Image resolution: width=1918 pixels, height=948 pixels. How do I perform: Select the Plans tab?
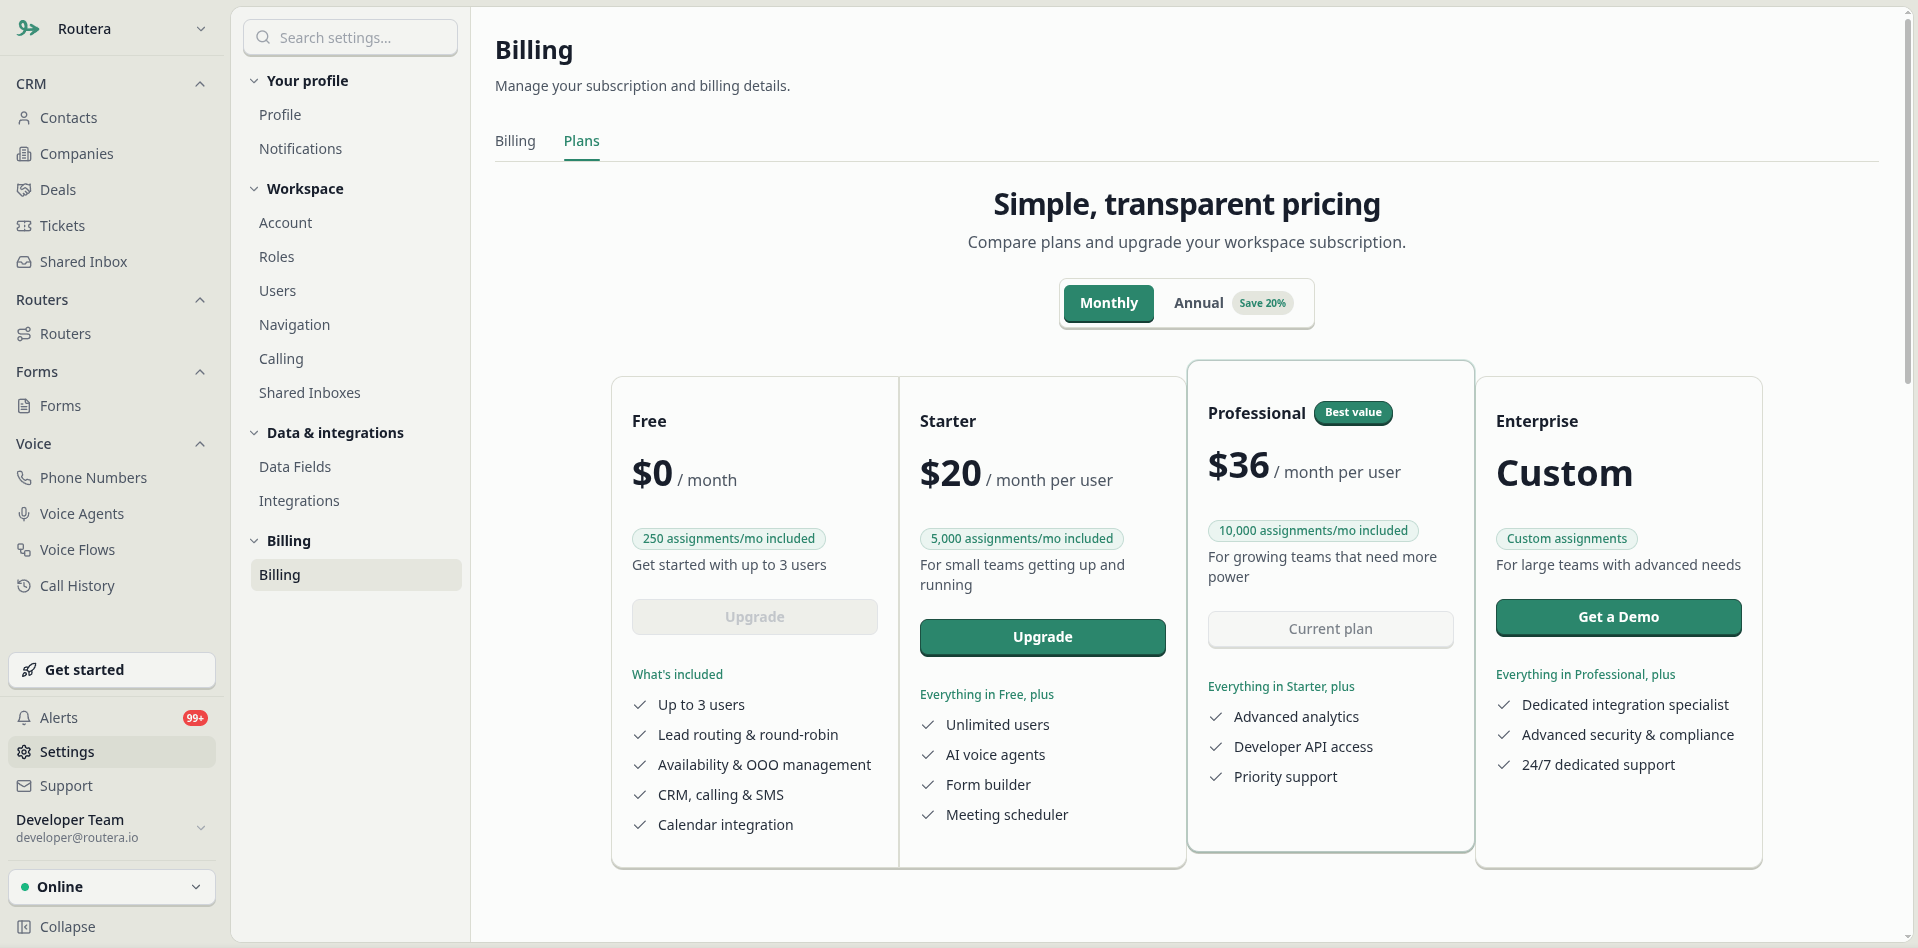coord(582,141)
